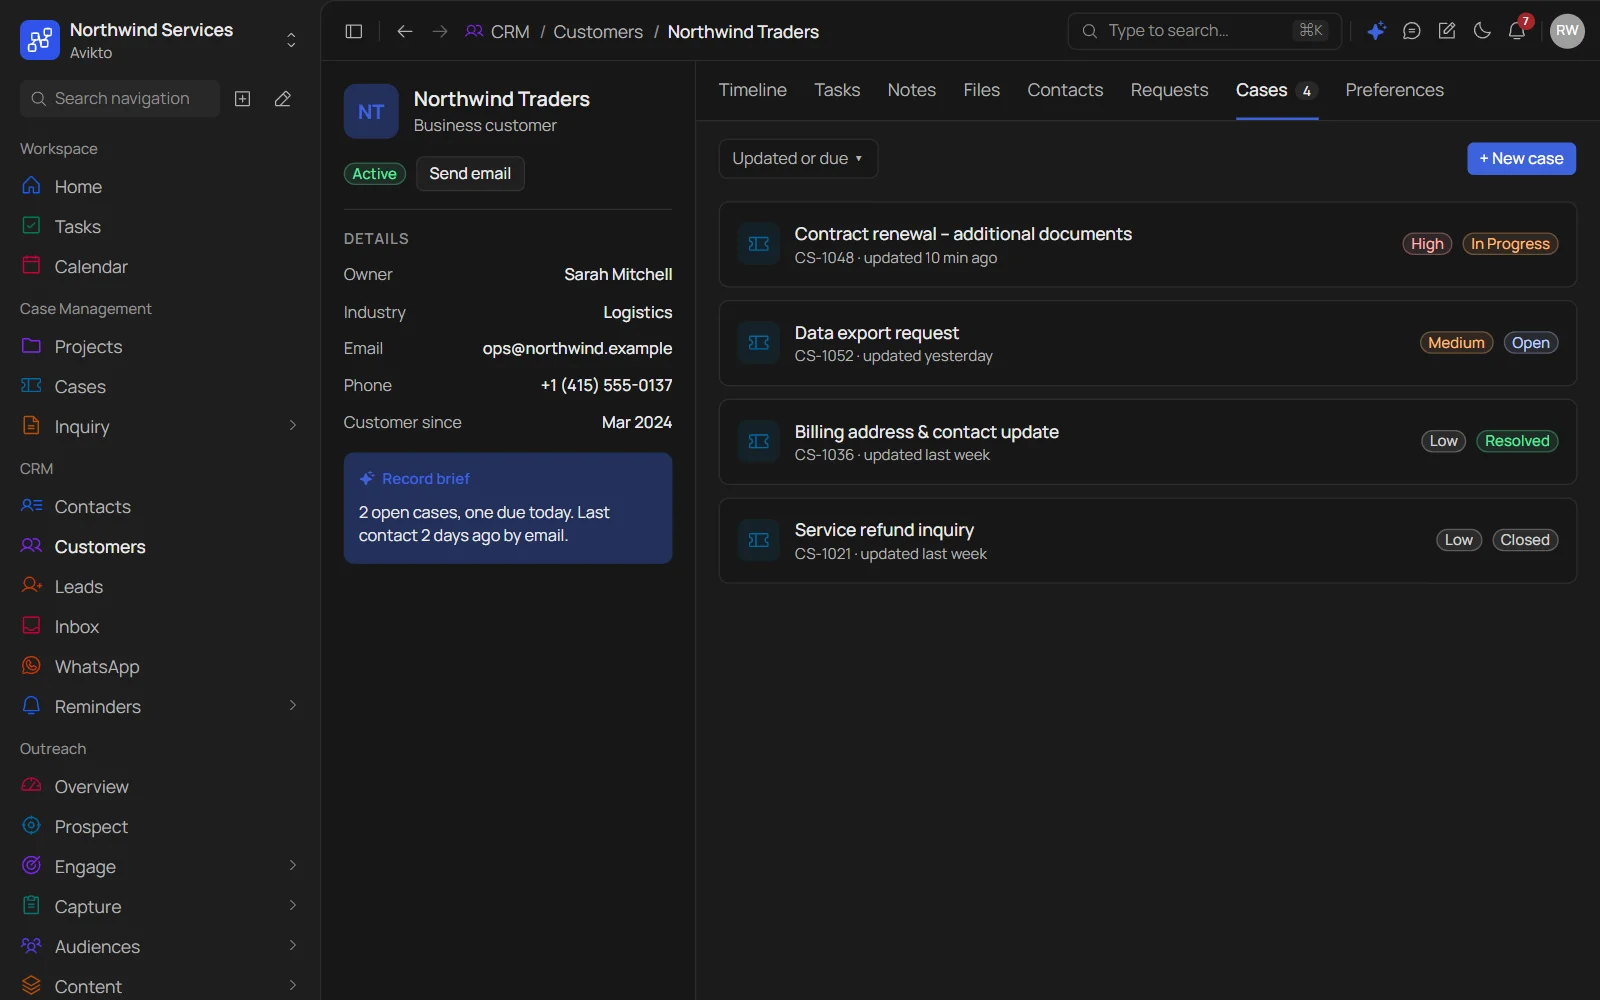
Task: Expand the Engage submenu chevron
Action: 293,866
